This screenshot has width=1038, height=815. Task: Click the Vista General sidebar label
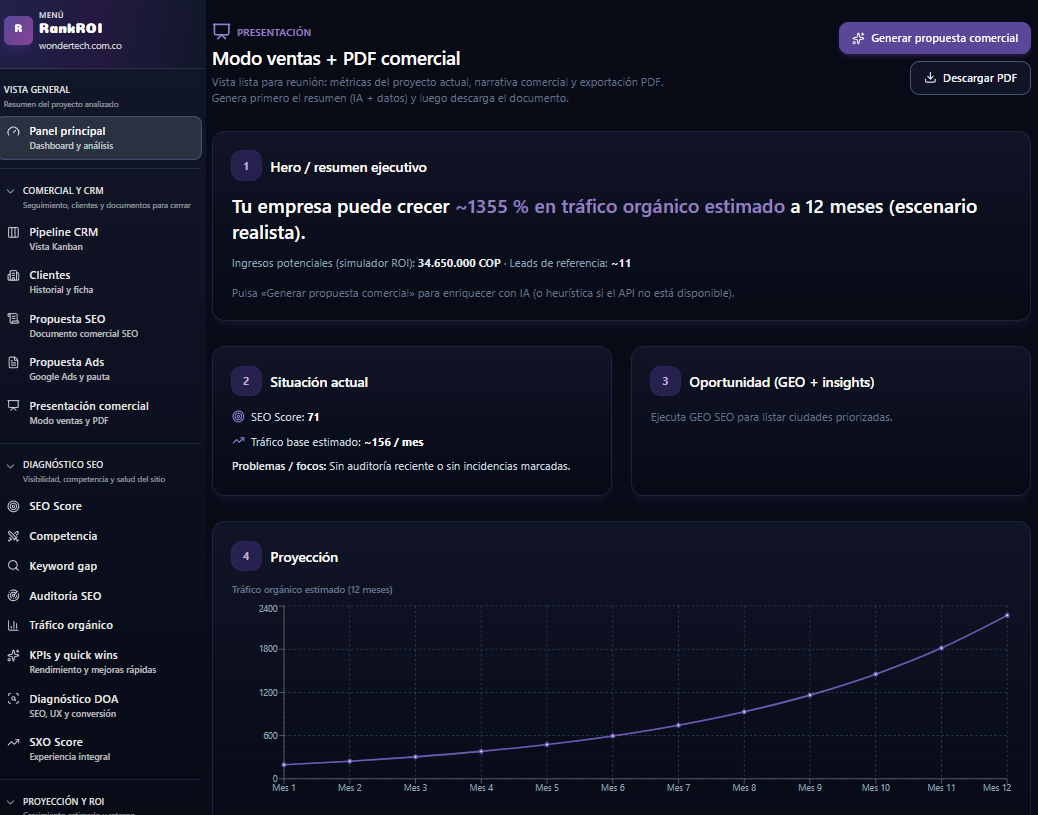point(37,90)
